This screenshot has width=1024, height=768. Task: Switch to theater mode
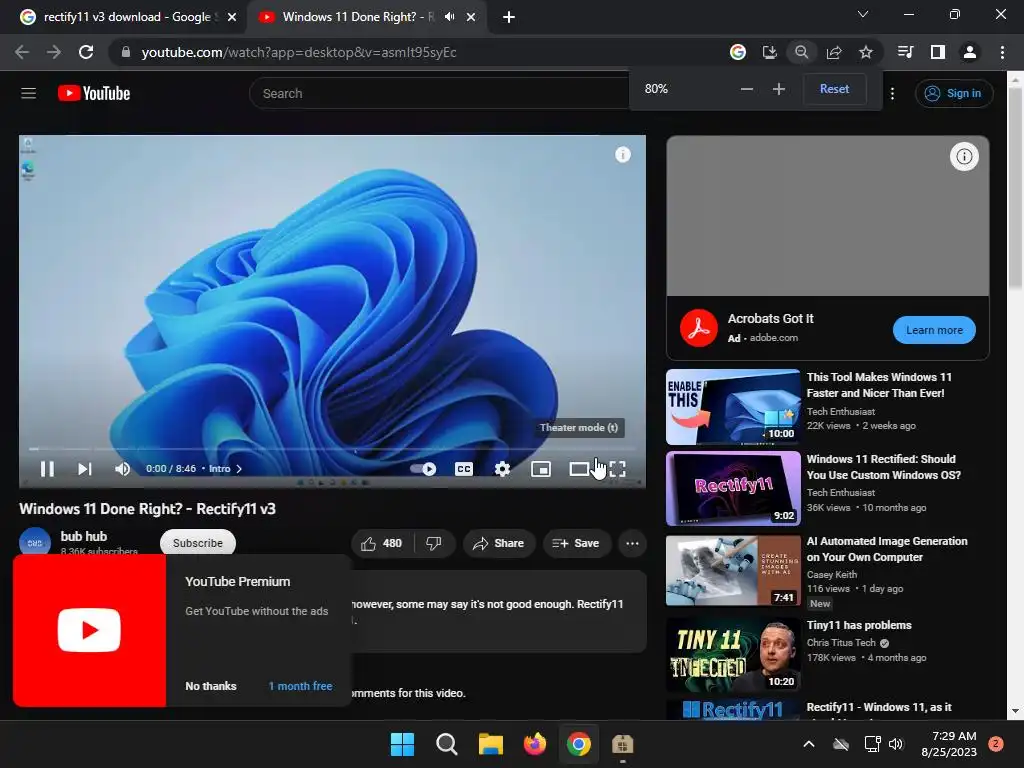[x=579, y=469]
